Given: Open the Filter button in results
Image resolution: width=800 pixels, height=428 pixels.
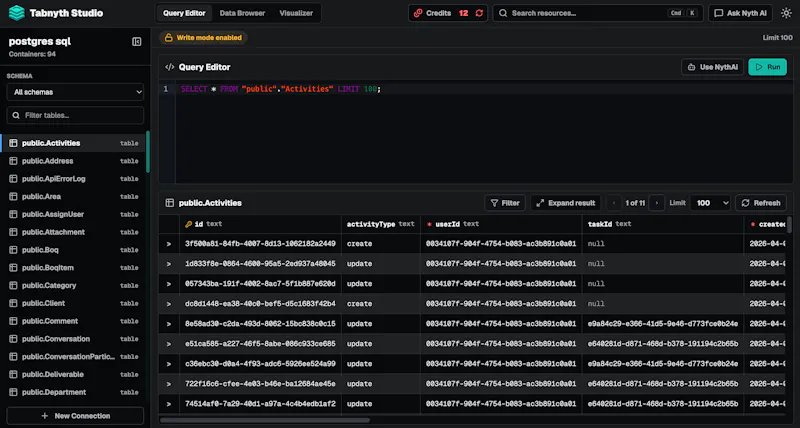Looking at the screenshot, I should coord(505,203).
